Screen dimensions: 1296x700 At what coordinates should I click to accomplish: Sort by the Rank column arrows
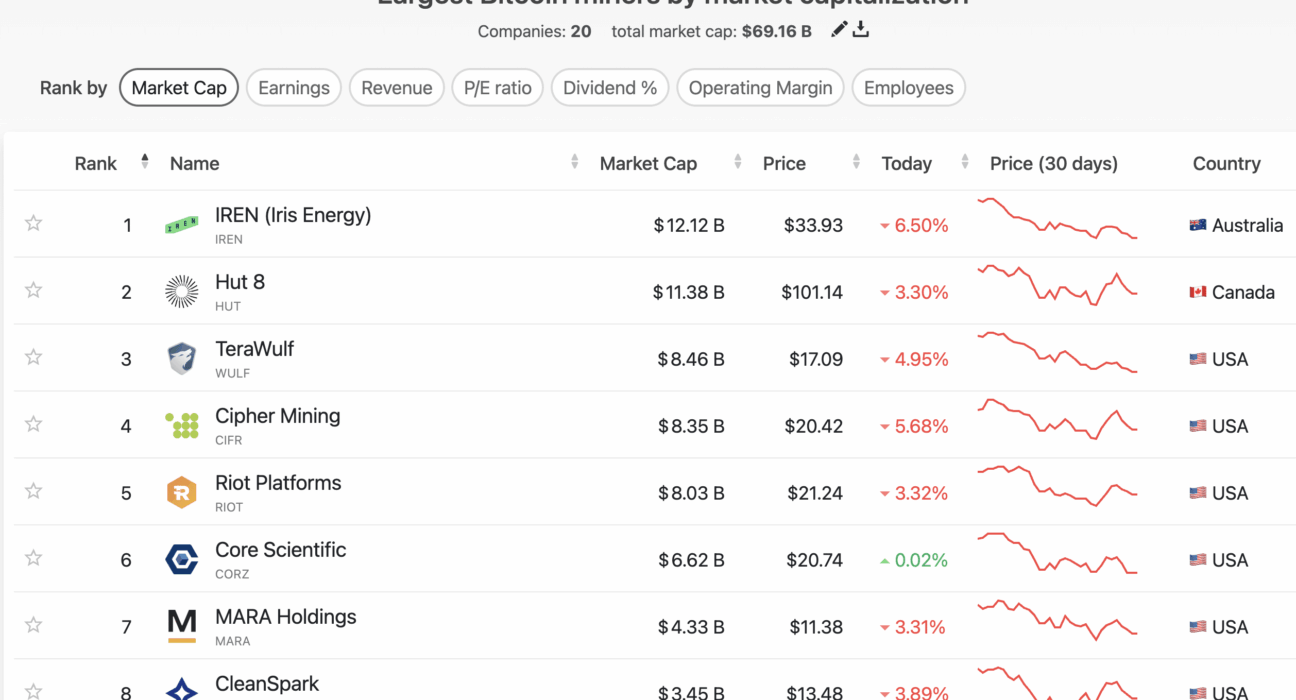pos(145,161)
